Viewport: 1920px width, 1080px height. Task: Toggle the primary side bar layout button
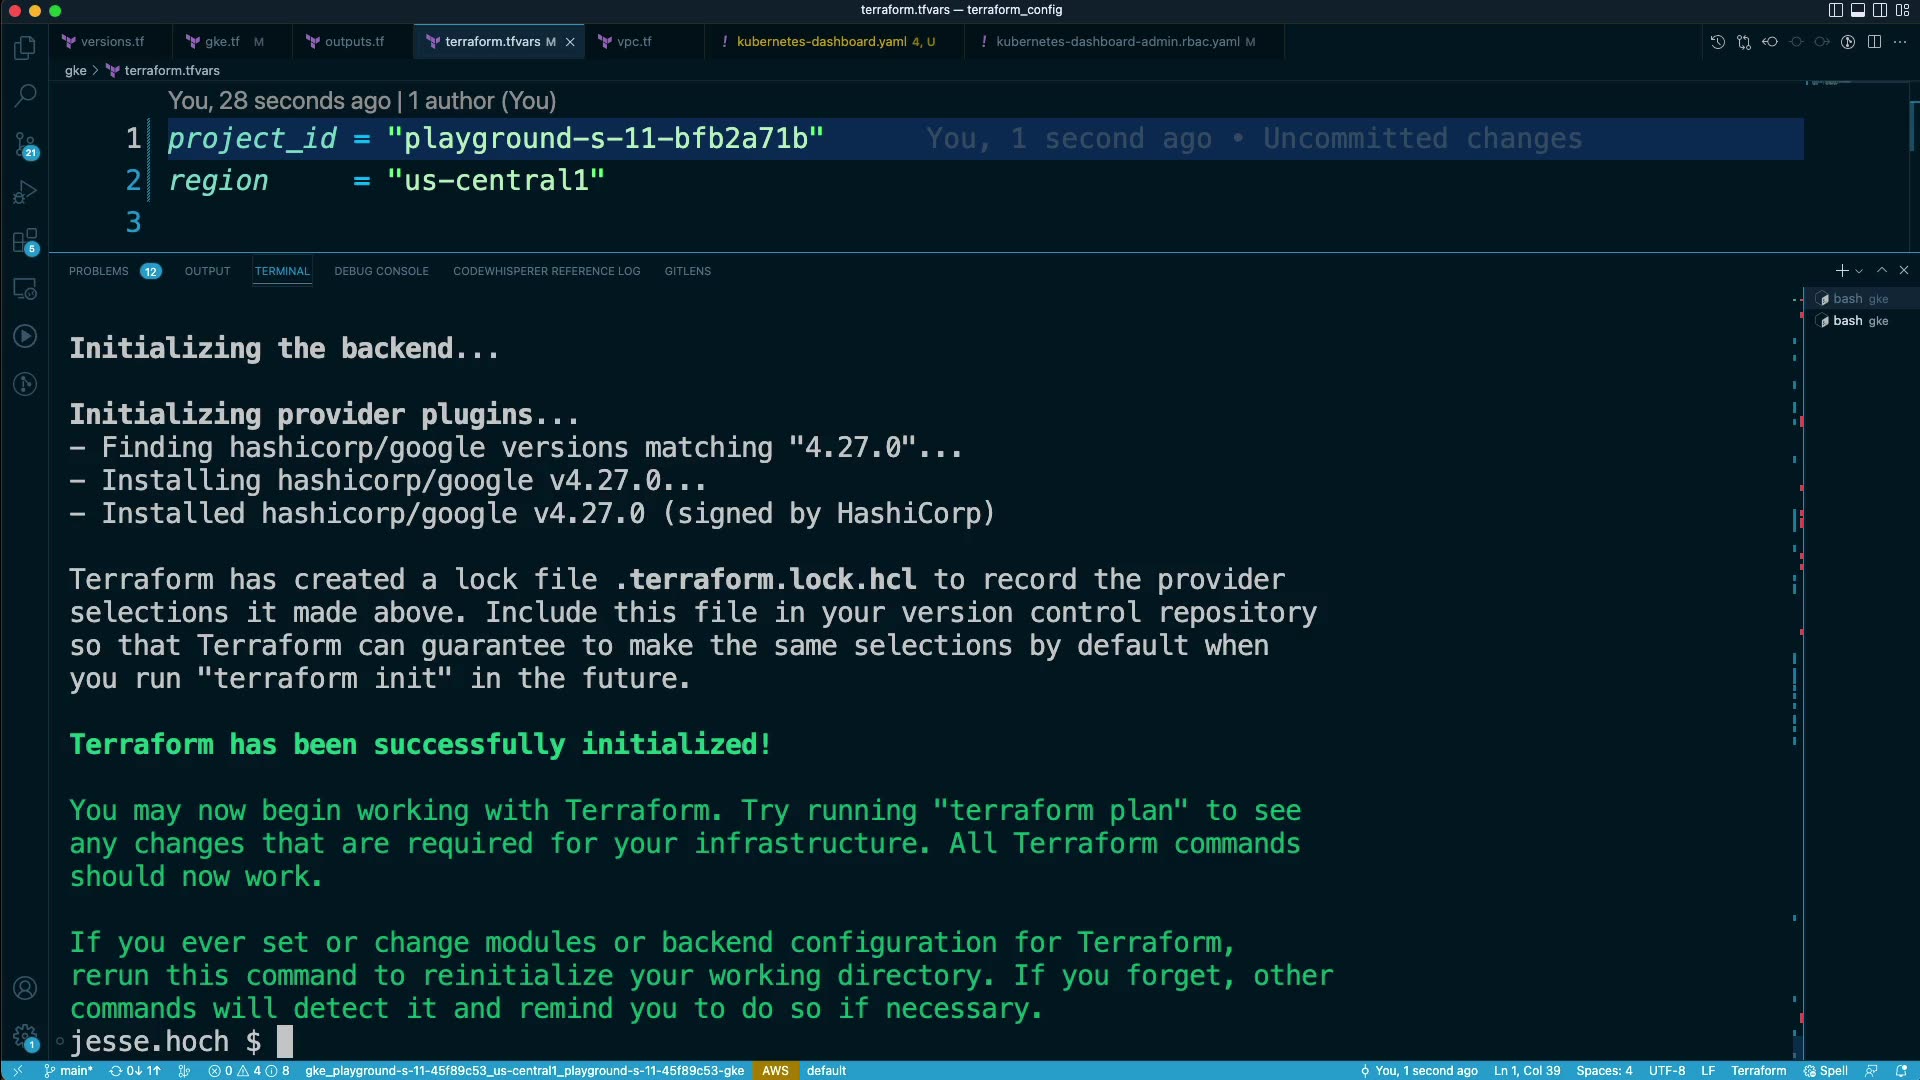[1835, 10]
